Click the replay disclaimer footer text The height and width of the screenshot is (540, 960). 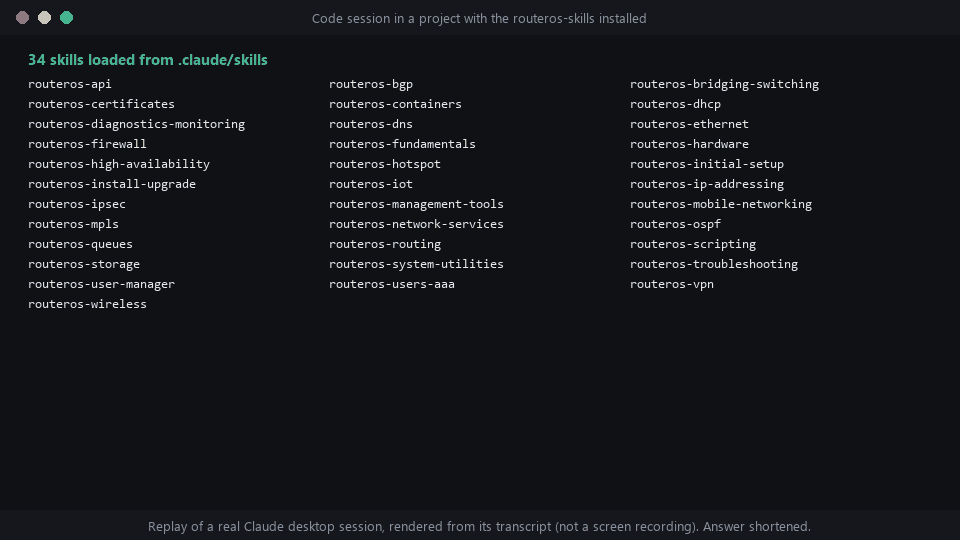(x=479, y=527)
